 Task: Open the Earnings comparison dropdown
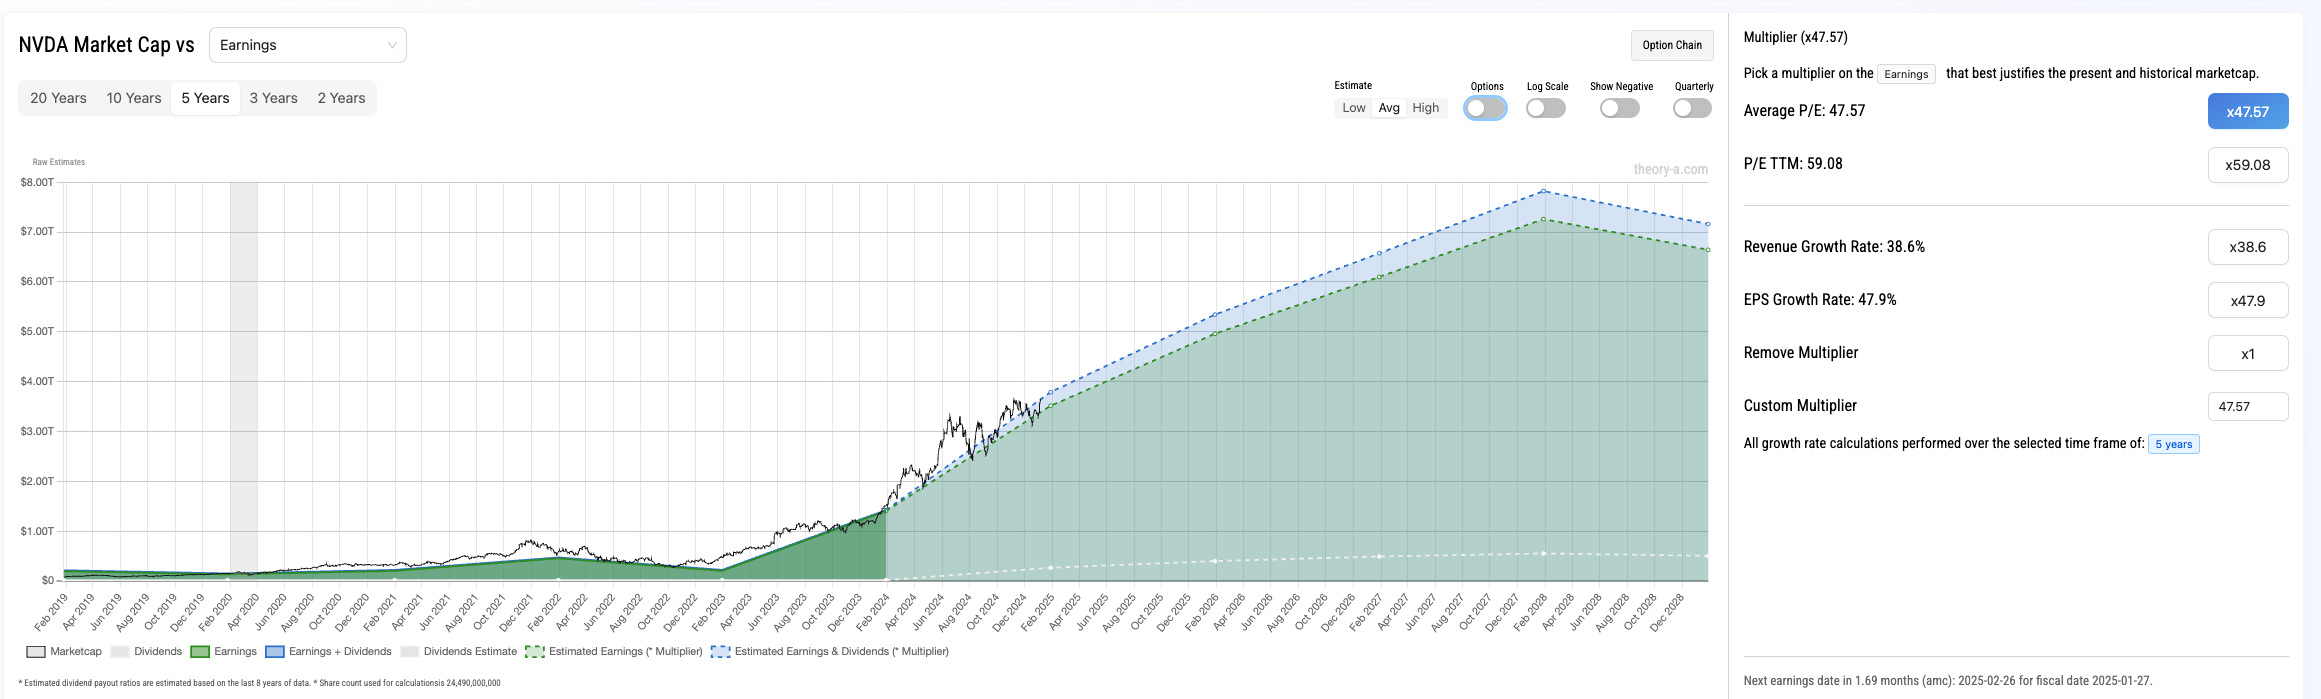click(x=308, y=45)
